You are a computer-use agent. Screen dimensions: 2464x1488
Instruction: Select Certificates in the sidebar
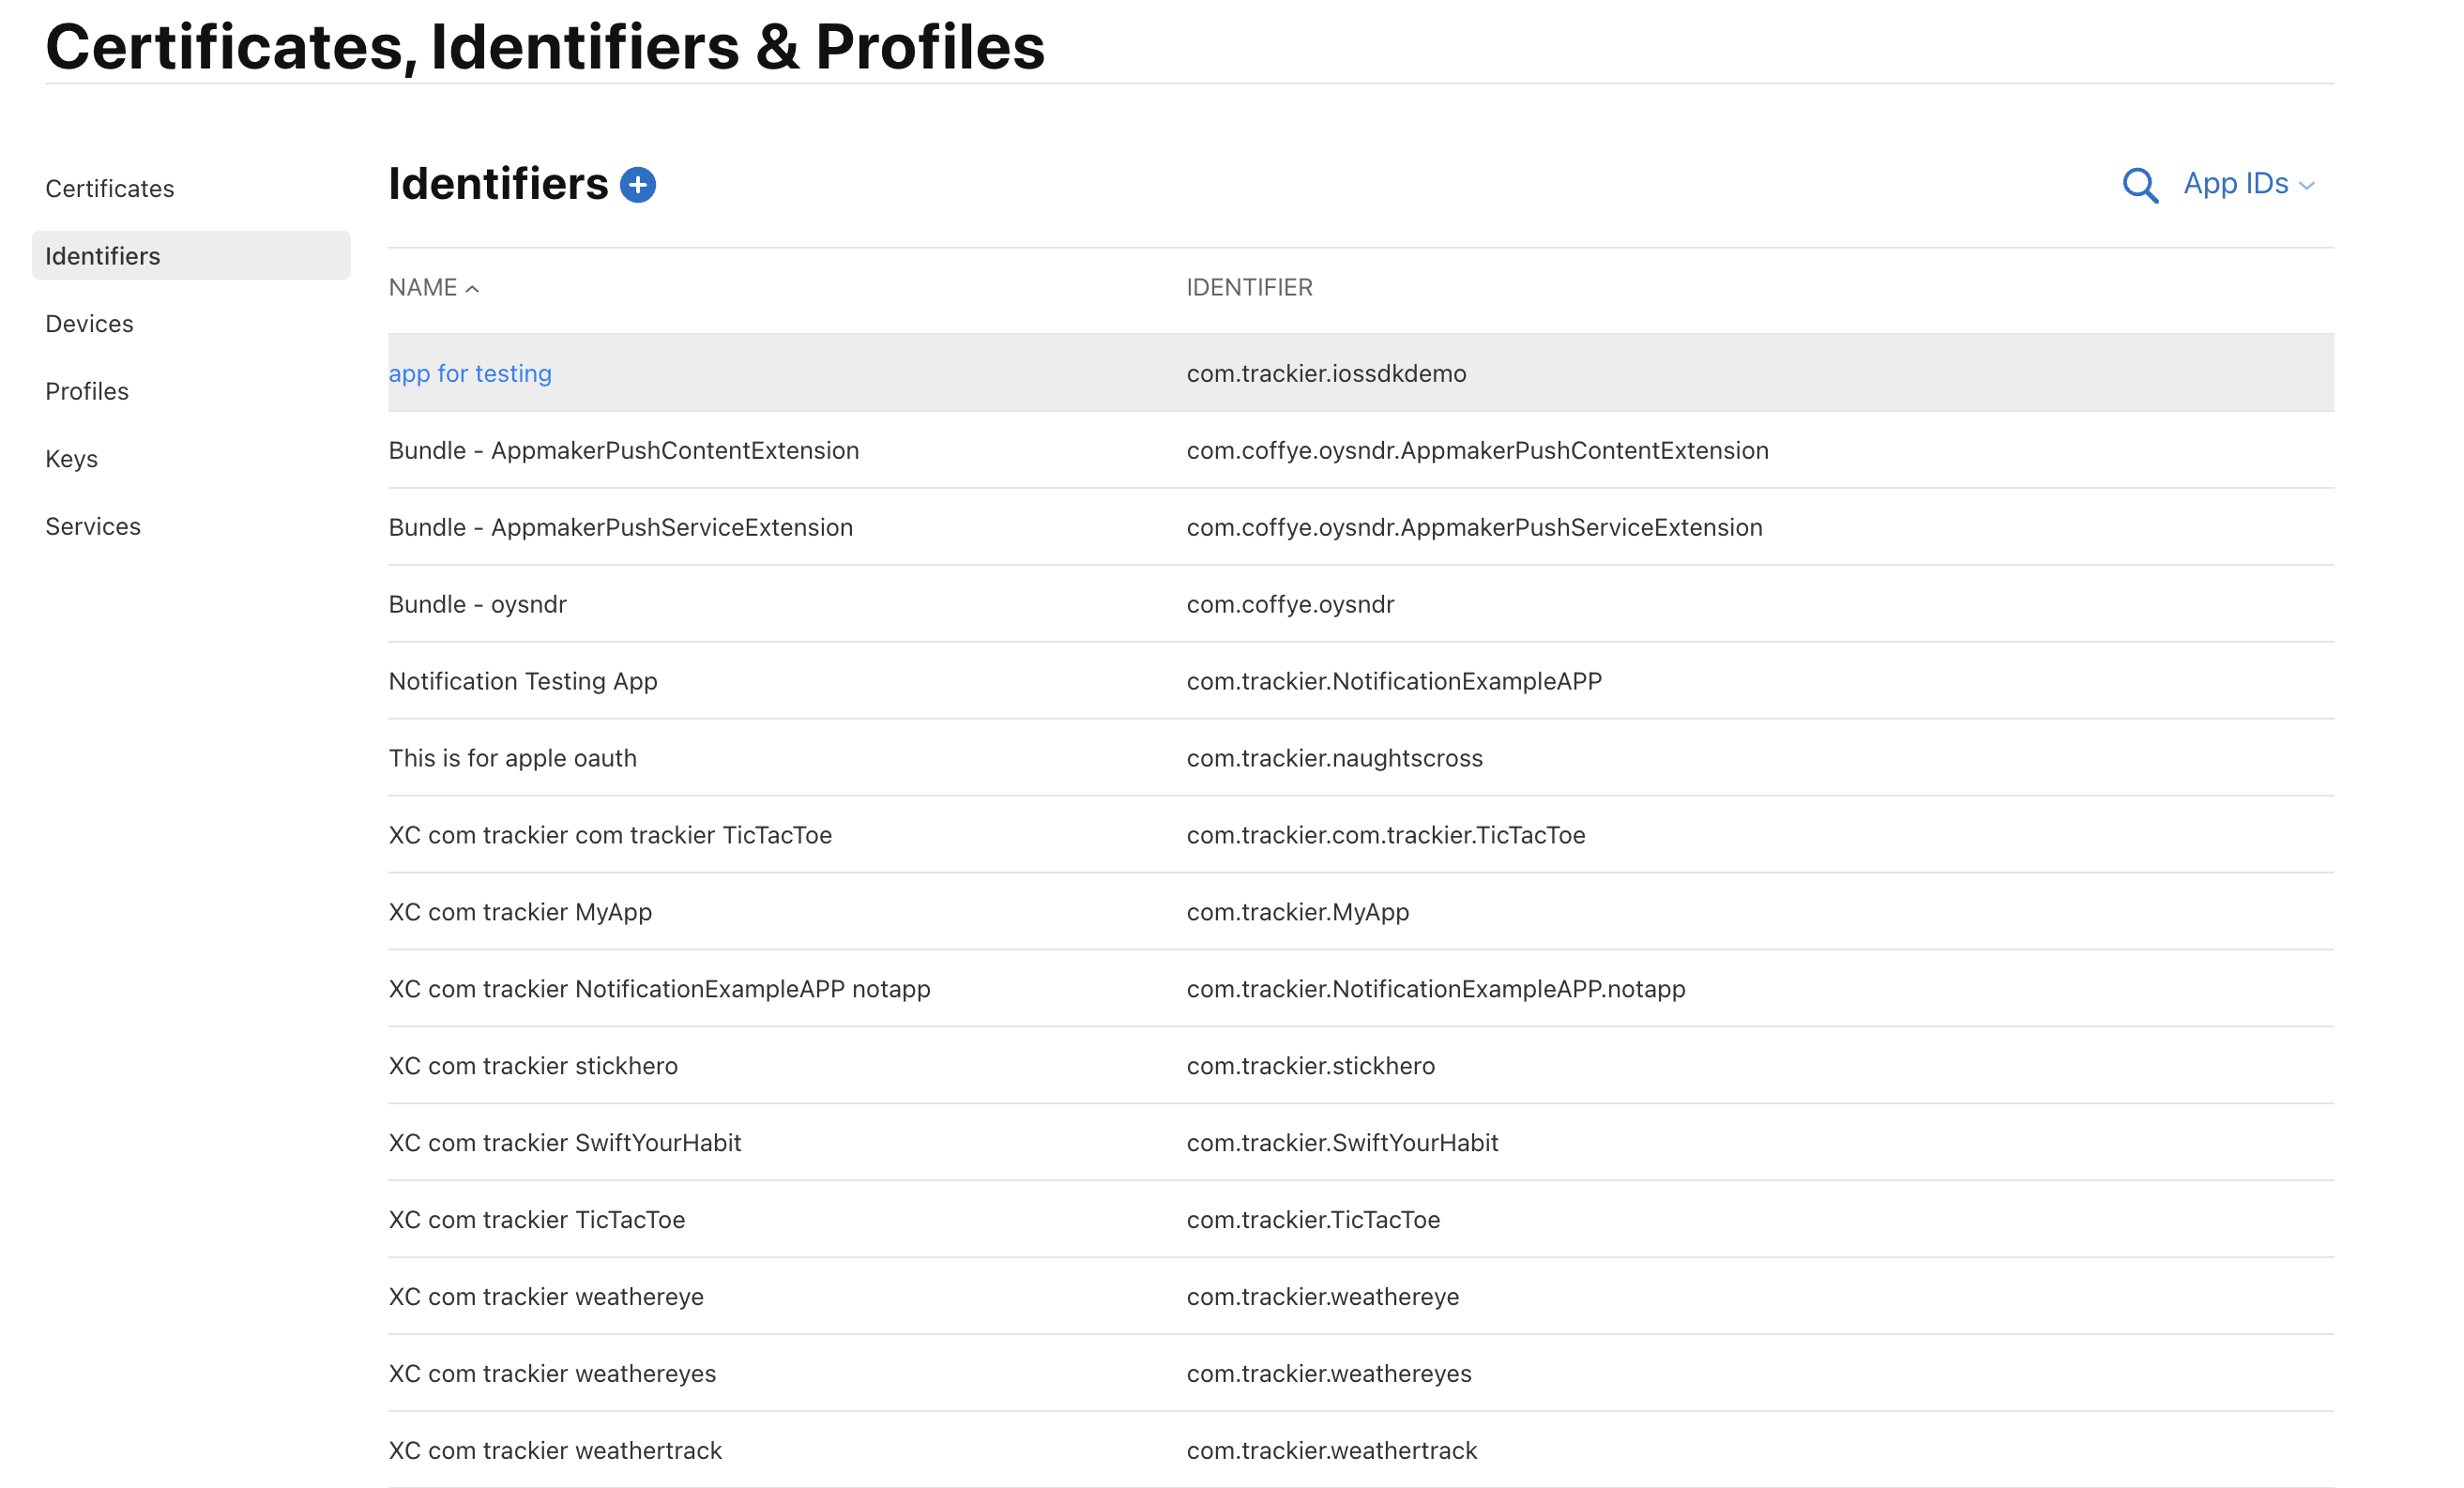click(x=110, y=188)
